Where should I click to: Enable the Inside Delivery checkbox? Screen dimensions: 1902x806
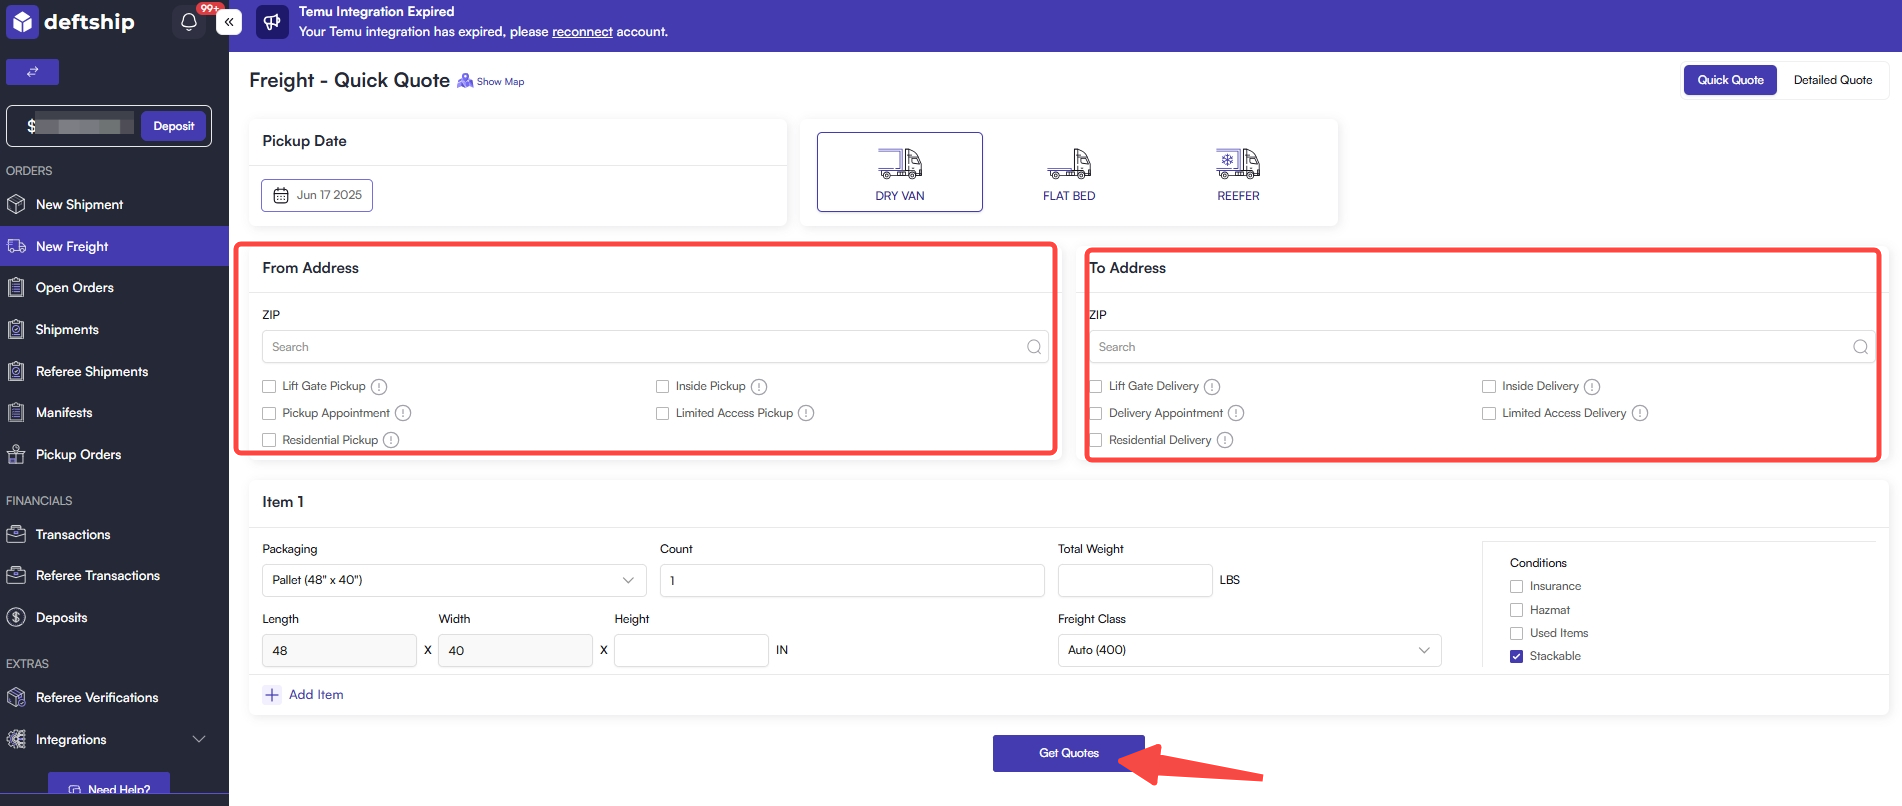(1489, 386)
